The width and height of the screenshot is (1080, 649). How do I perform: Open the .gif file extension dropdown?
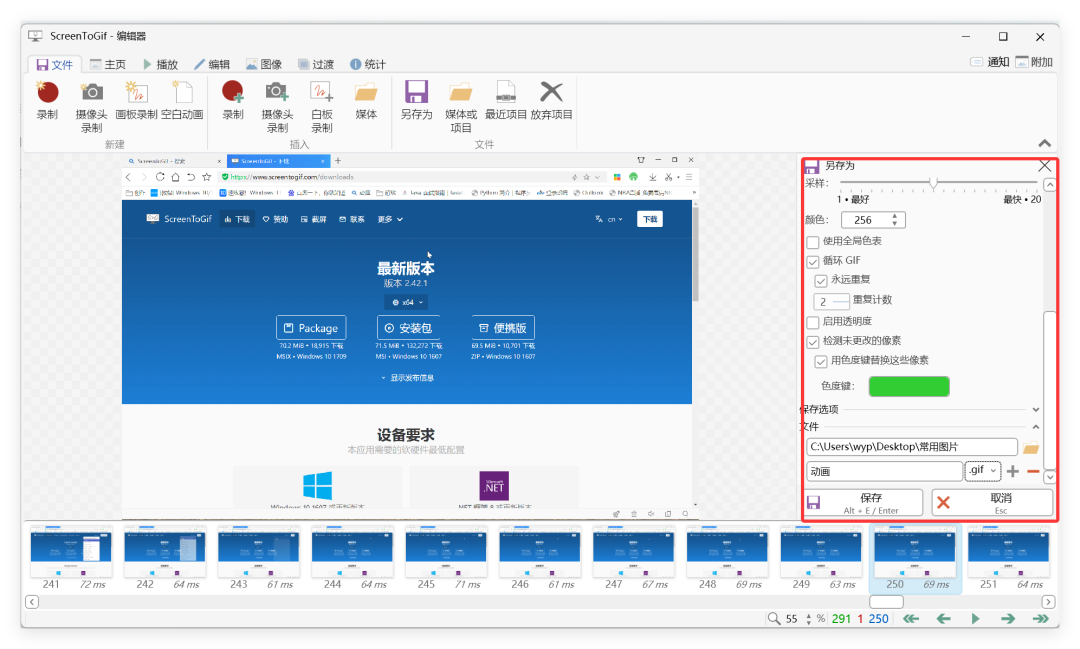coord(982,471)
